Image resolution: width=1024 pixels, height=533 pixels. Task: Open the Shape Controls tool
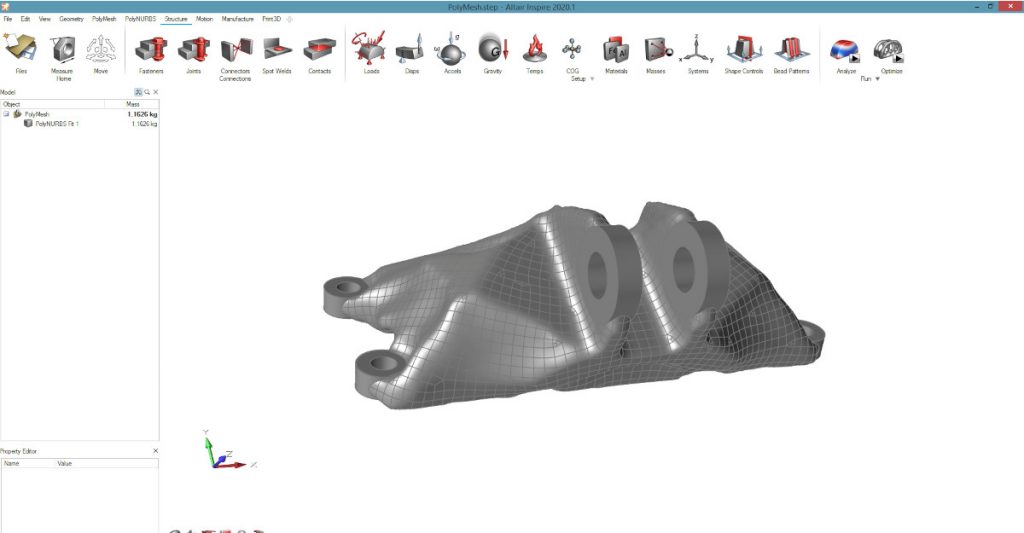coord(744,50)
